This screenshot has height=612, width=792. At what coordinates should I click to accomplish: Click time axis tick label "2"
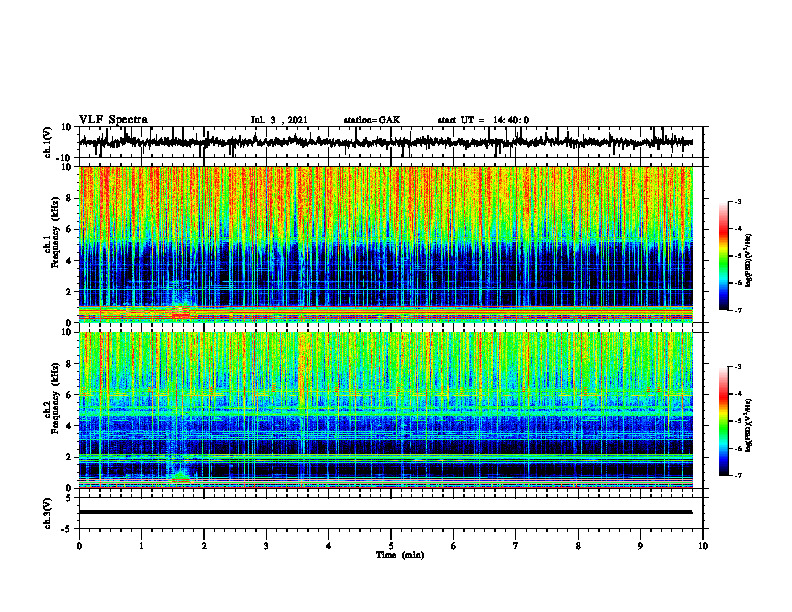[x=204, y=546]
